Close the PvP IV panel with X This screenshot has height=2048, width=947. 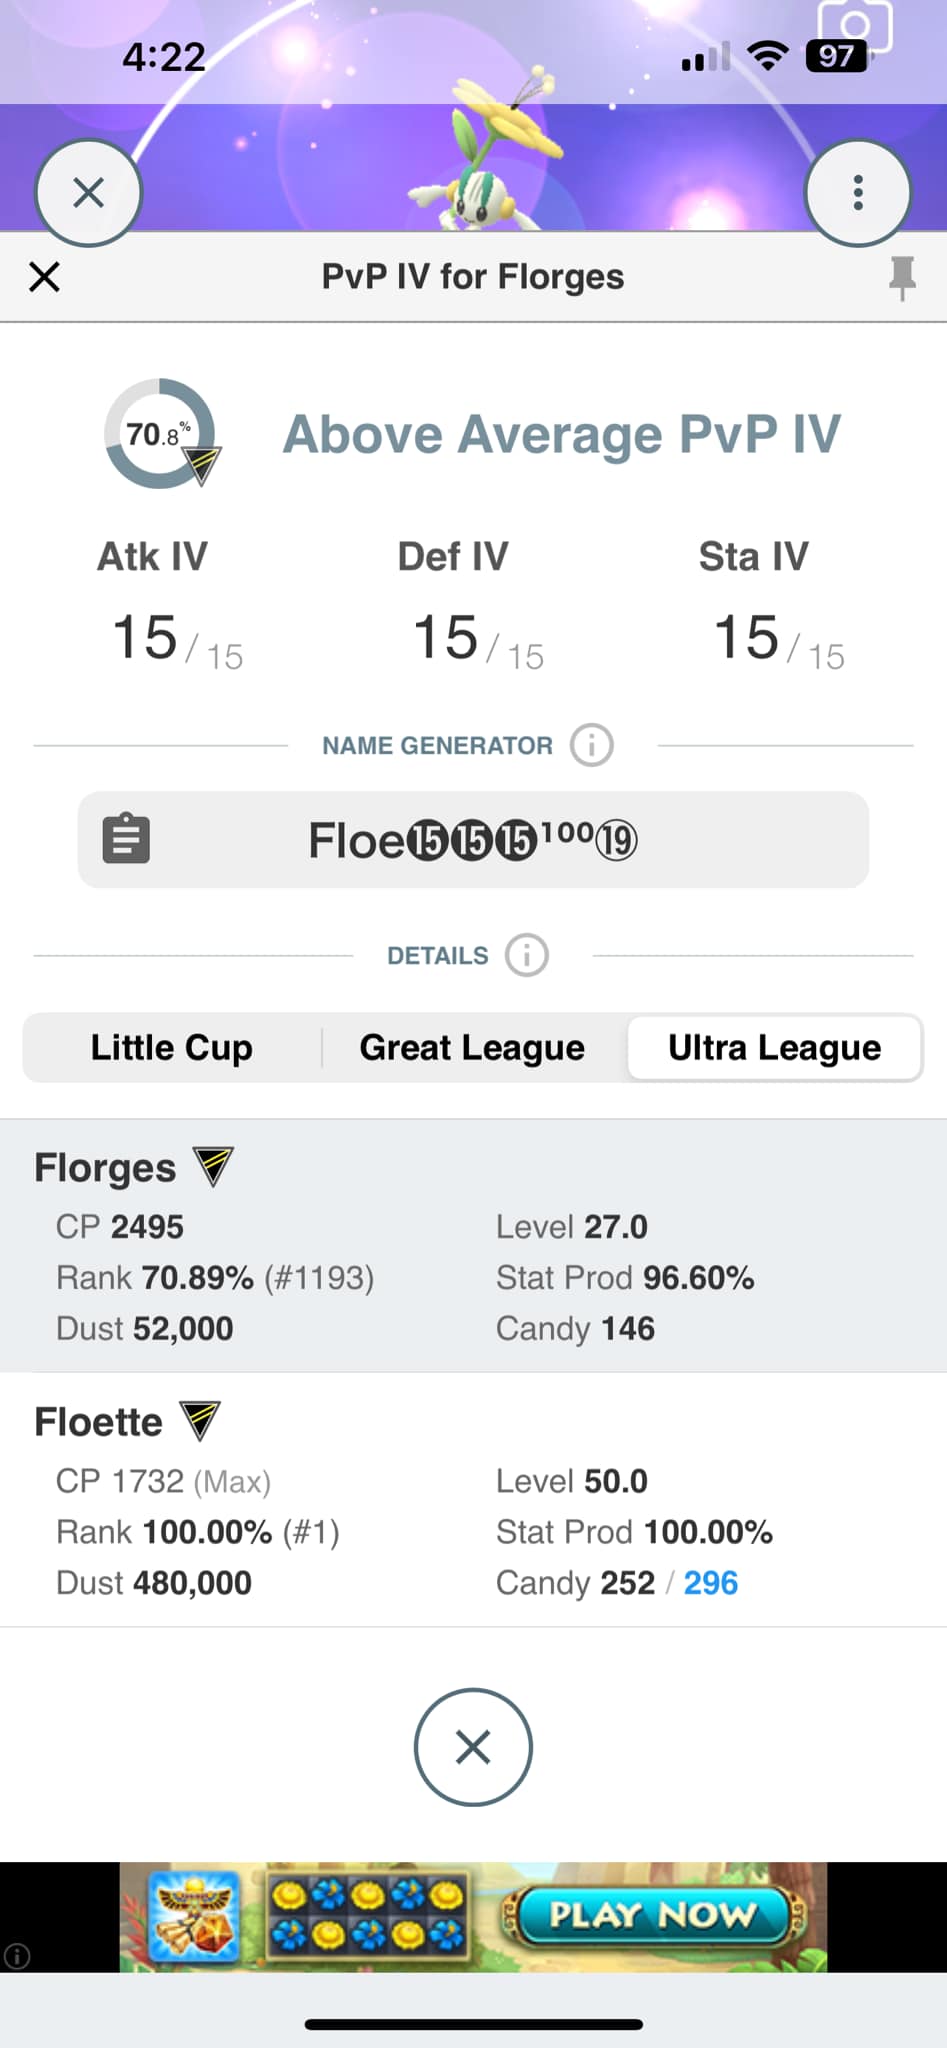(45, 277)
